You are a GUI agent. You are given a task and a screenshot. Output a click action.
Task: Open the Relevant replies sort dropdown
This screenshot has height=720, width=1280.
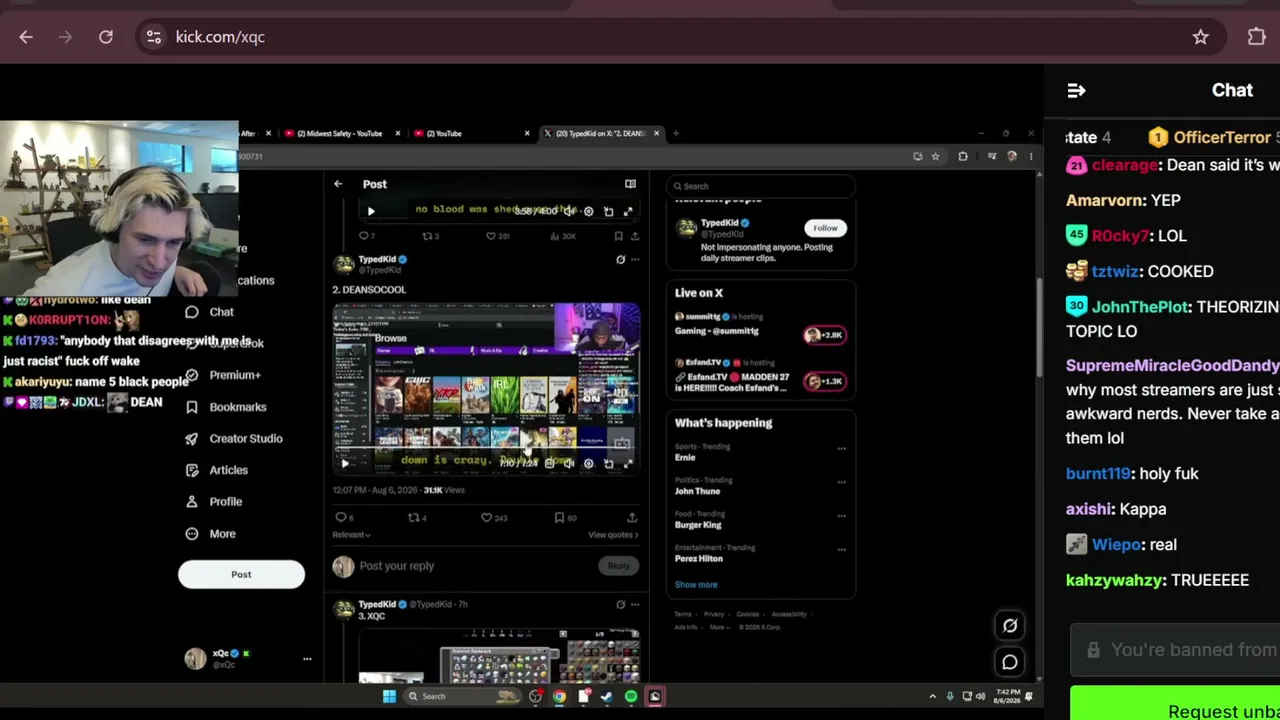tap(351, 535)
